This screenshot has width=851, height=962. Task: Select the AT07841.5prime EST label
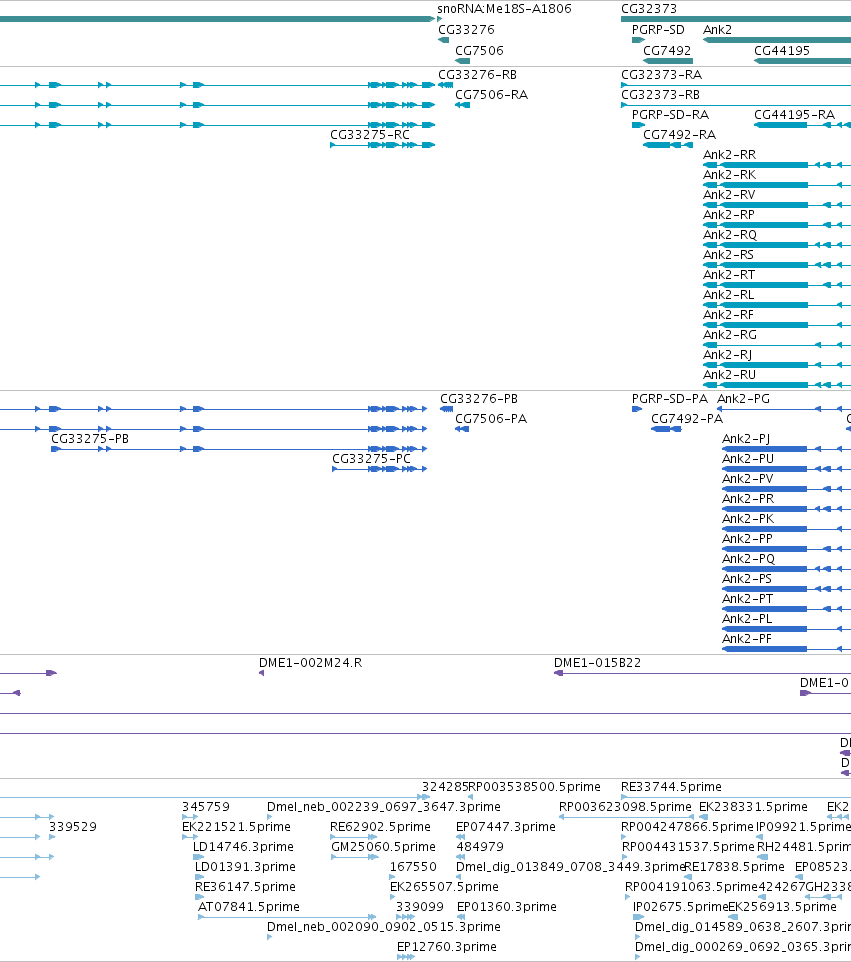coord(249,907)
